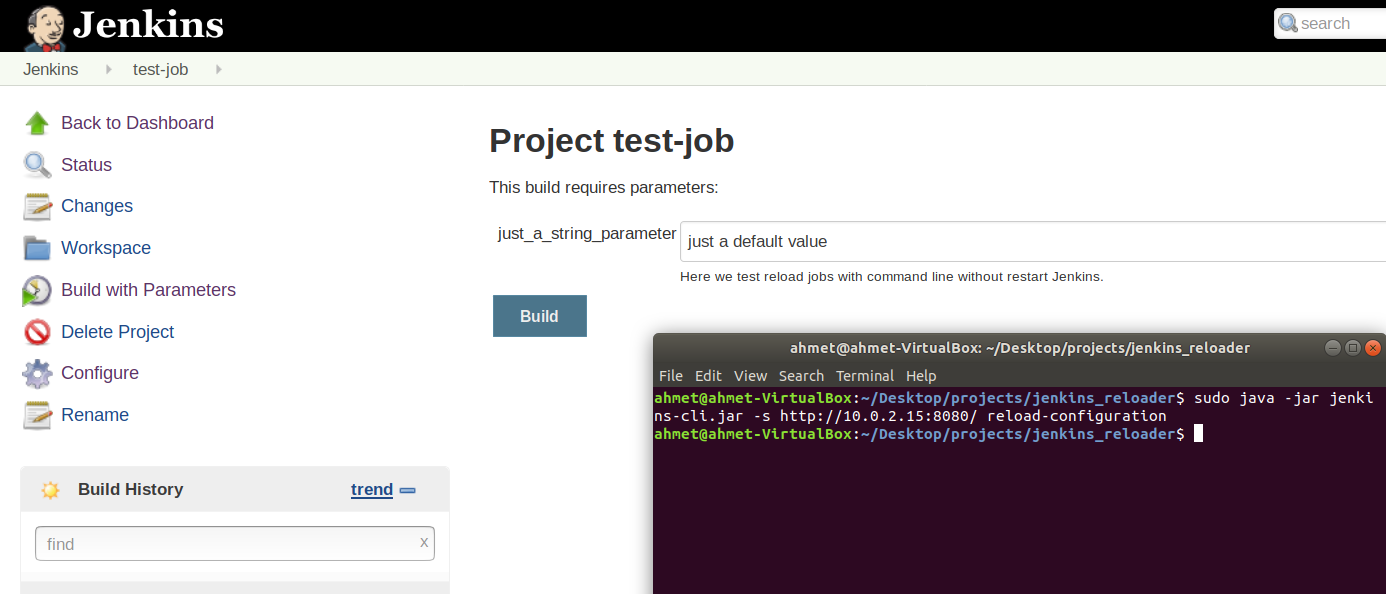Open the Build History trend link
The width and height of the screenshot is (1386, 594).
pyautogui.click(x=371, y=490)
